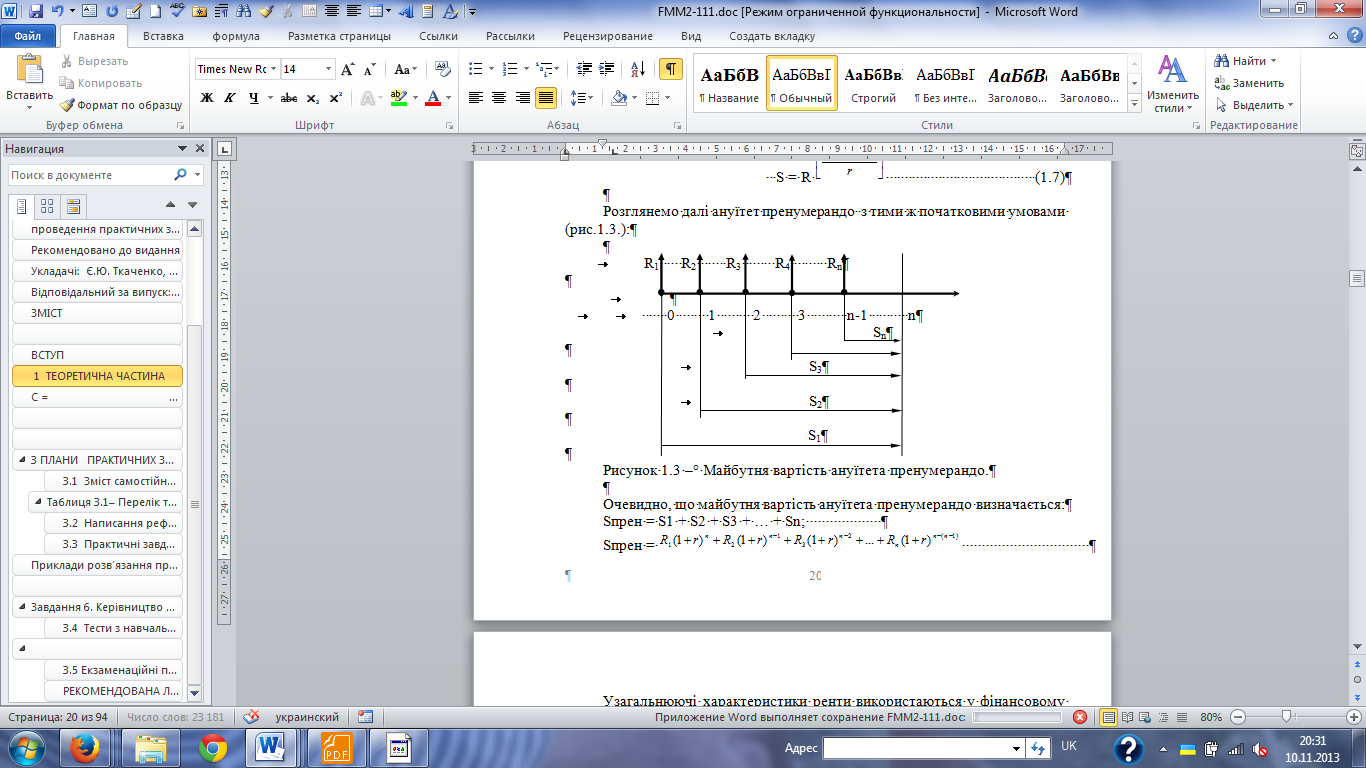Apply superscript formatting

335,98
